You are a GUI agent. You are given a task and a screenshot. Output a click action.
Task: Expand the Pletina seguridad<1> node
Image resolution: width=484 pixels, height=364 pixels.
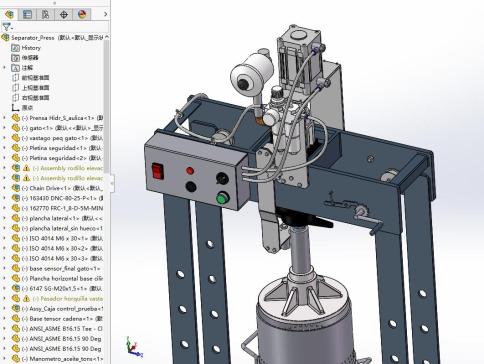coord(4,148)
